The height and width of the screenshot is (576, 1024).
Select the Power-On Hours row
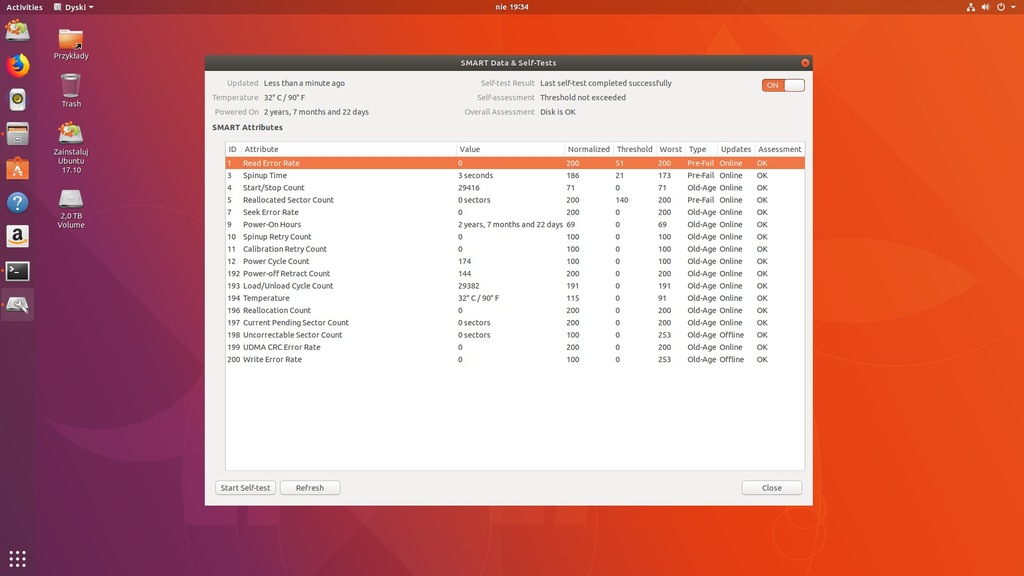pos(515,225)
